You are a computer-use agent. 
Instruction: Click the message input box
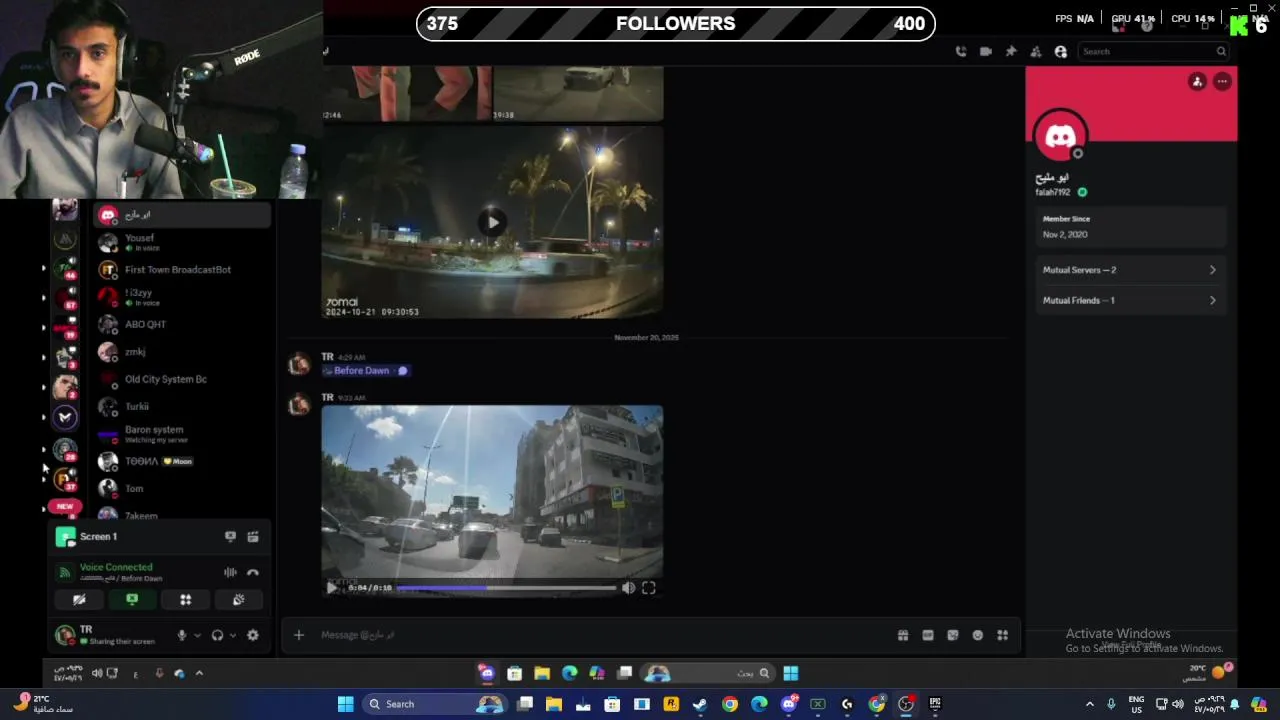(600, 635)
